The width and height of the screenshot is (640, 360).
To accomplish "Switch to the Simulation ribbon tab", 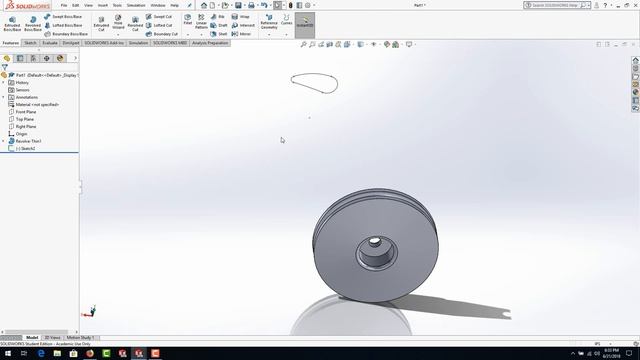I will (x=138, y=43).
